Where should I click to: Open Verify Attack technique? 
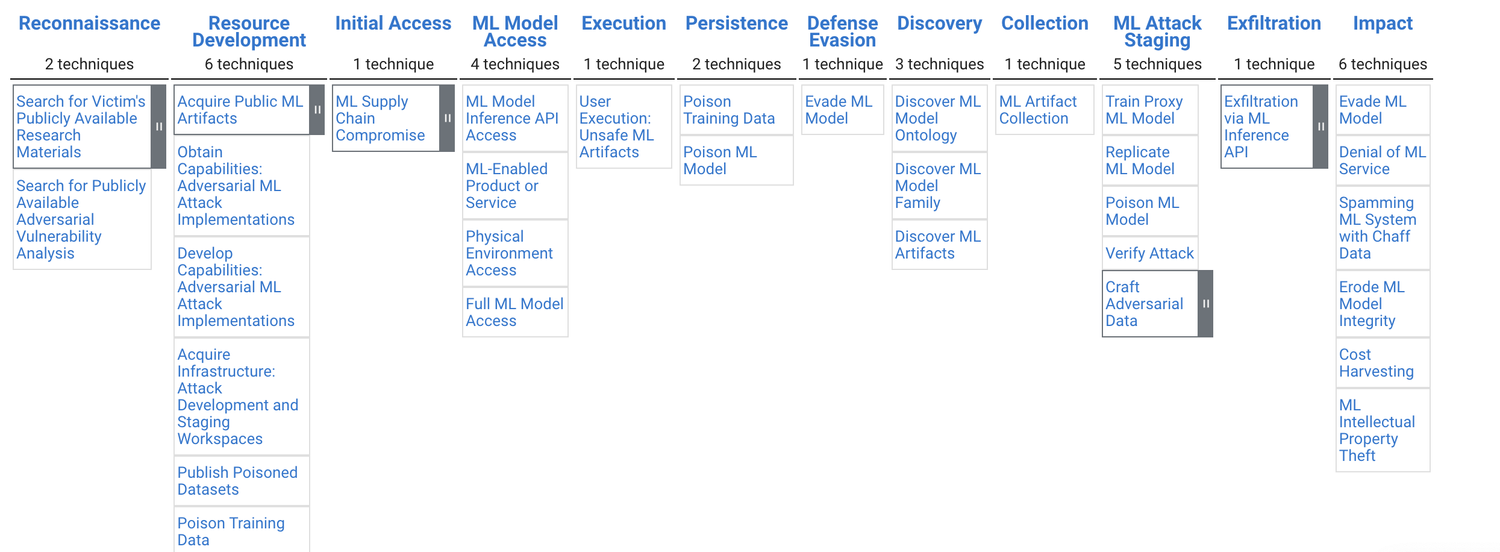[x=1150, y=253]
